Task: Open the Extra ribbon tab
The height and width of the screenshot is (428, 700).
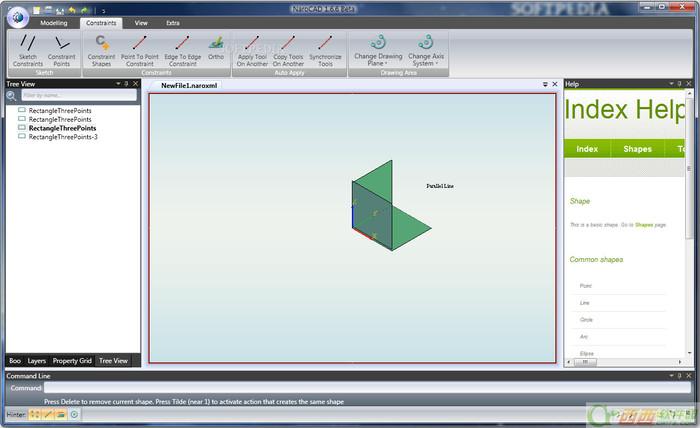Action: pyautogui.click(x=173, y=23)
